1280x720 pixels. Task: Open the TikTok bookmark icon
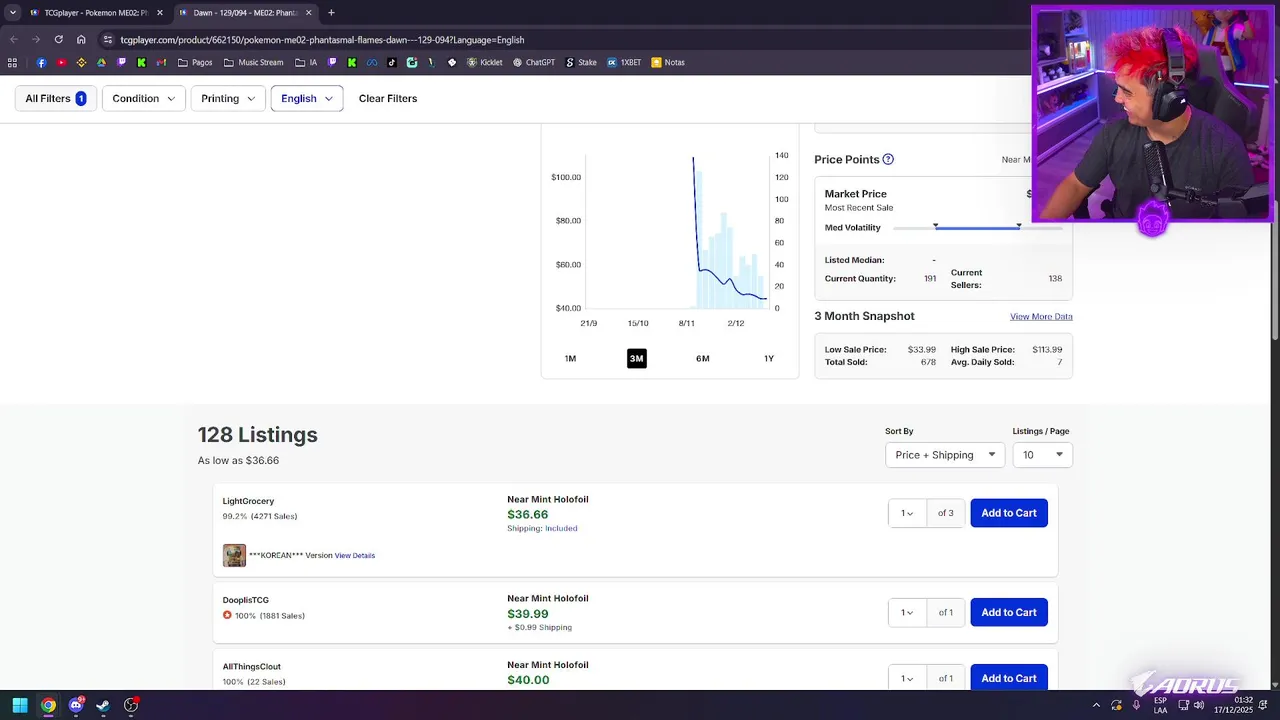[391, 62]
